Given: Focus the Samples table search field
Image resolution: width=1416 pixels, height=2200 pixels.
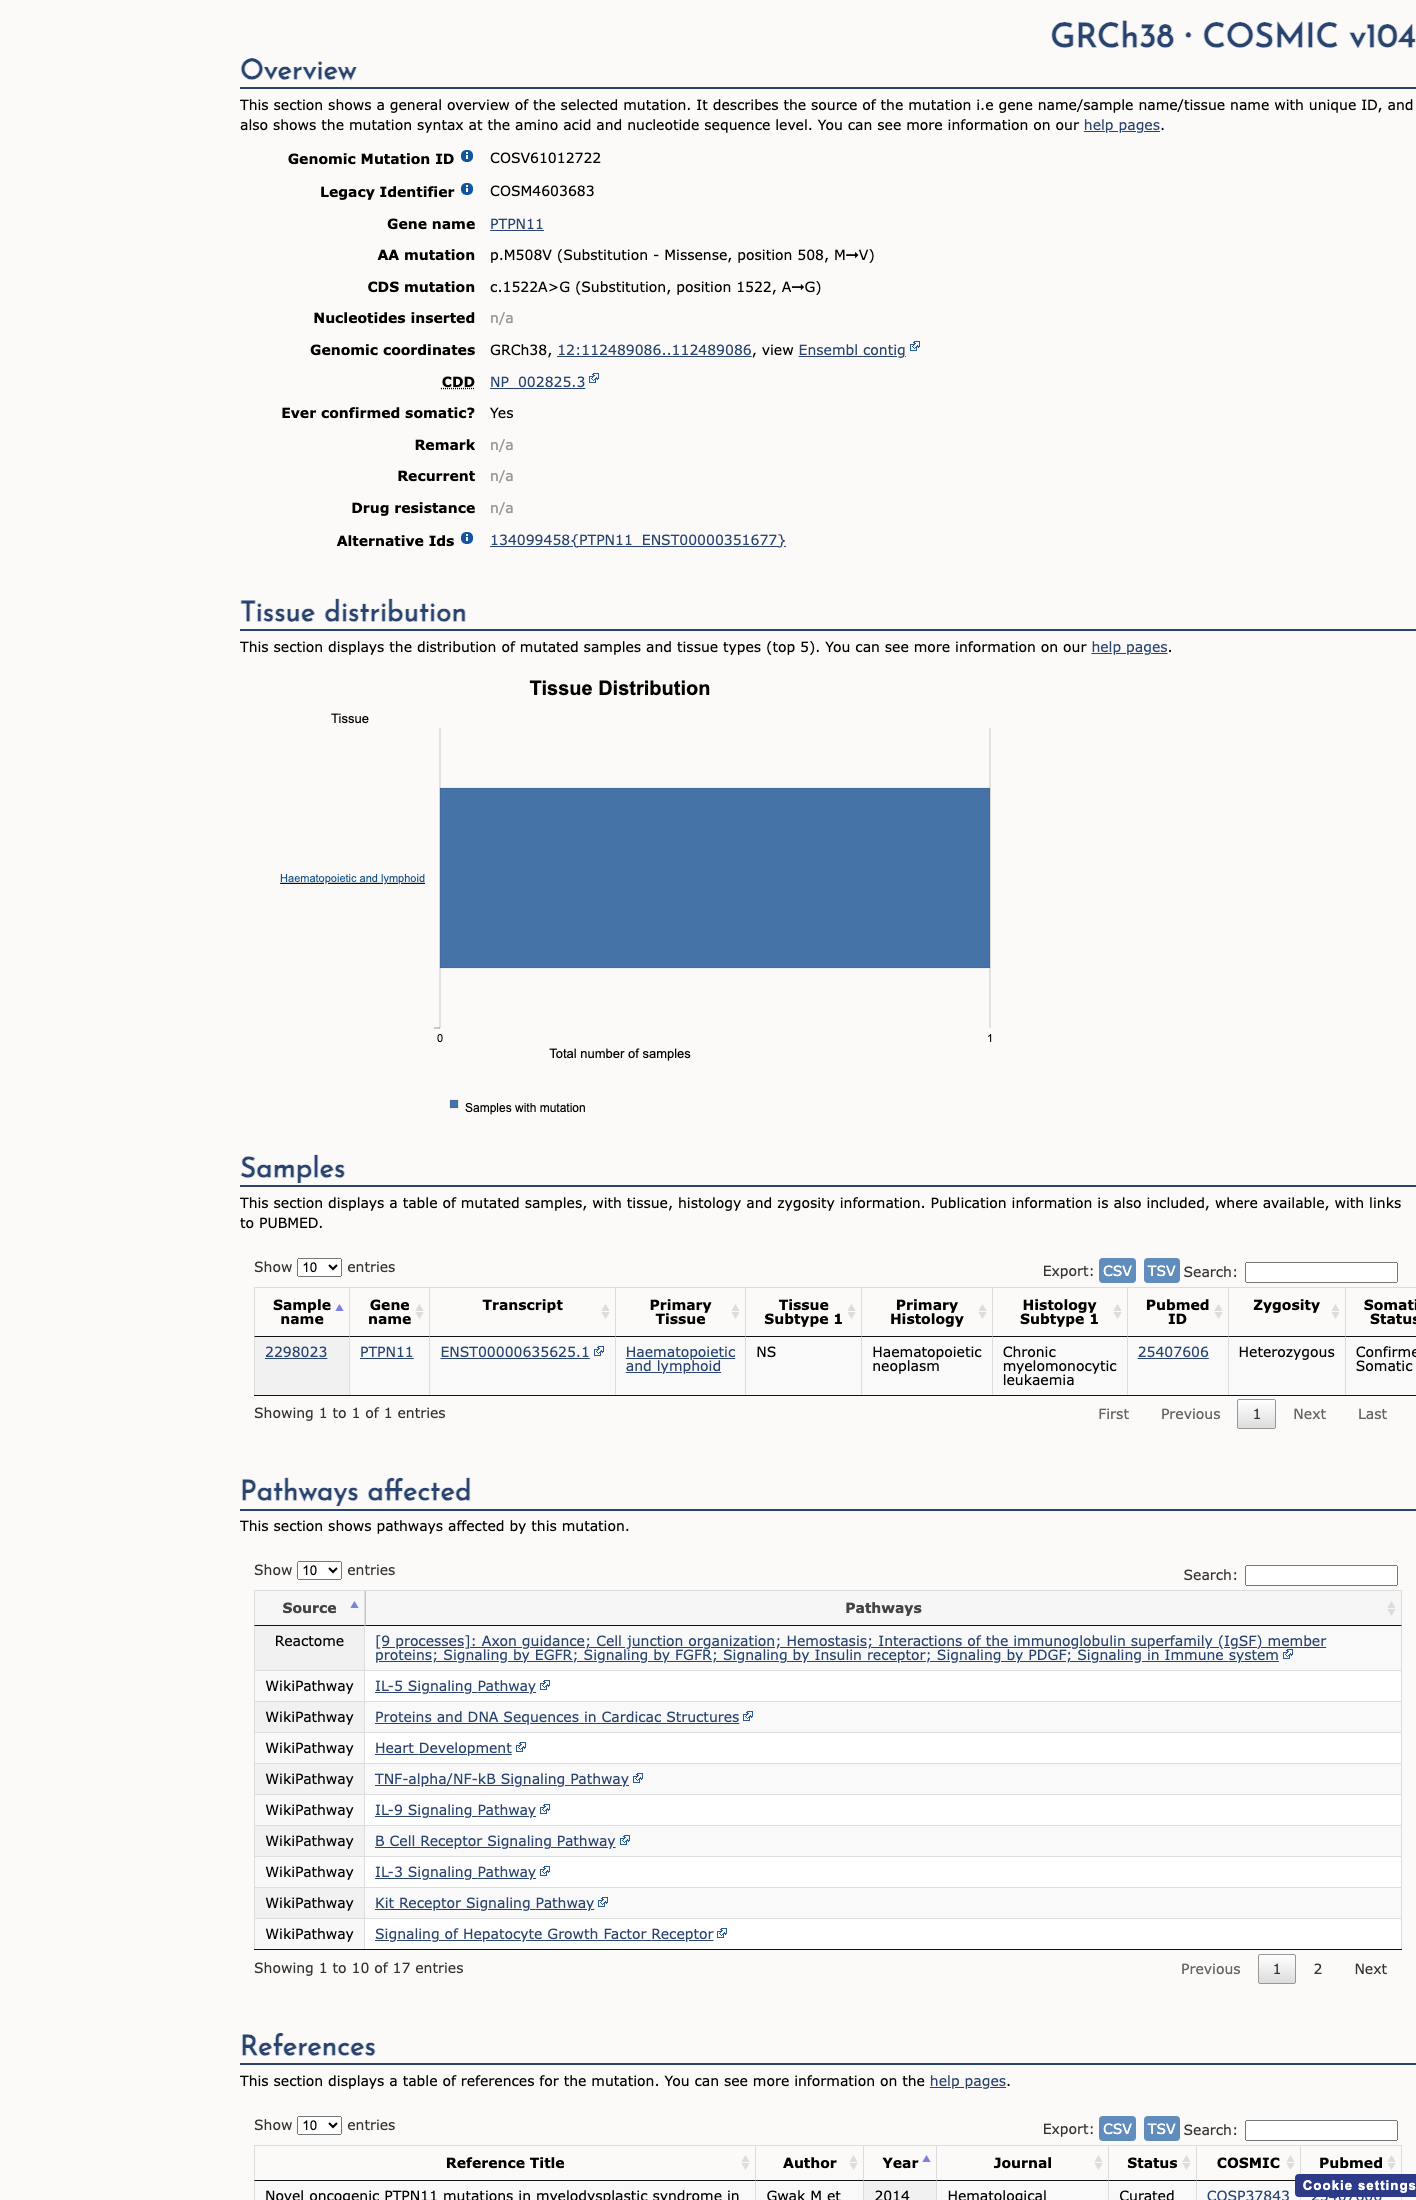Looking at the screenshot, I should [1321, 1272].
